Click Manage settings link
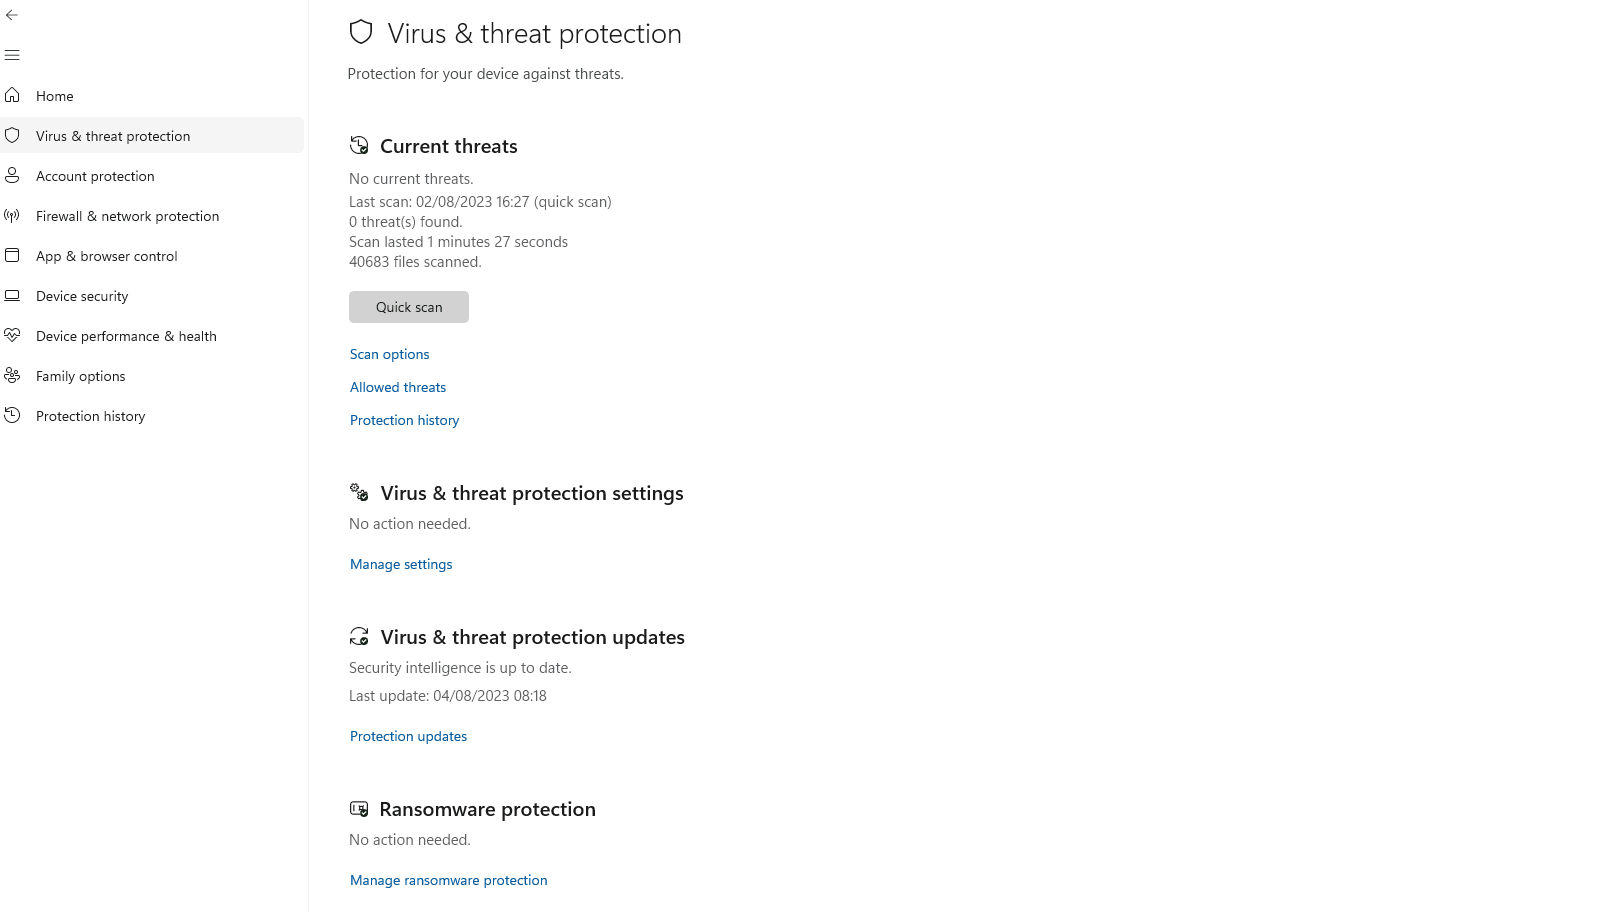The width and height of the screenshot is (1603, 912). [401, 564]
